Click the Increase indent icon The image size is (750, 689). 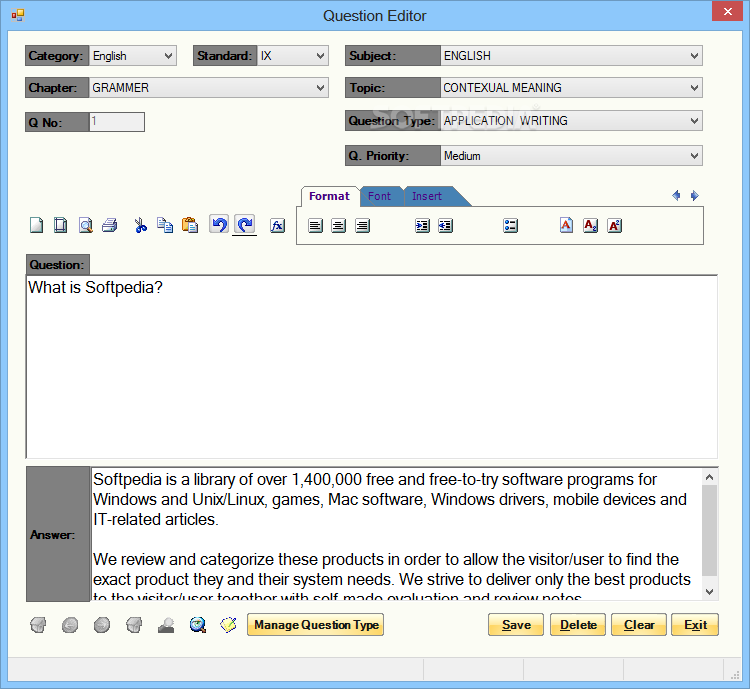(422, 225)
